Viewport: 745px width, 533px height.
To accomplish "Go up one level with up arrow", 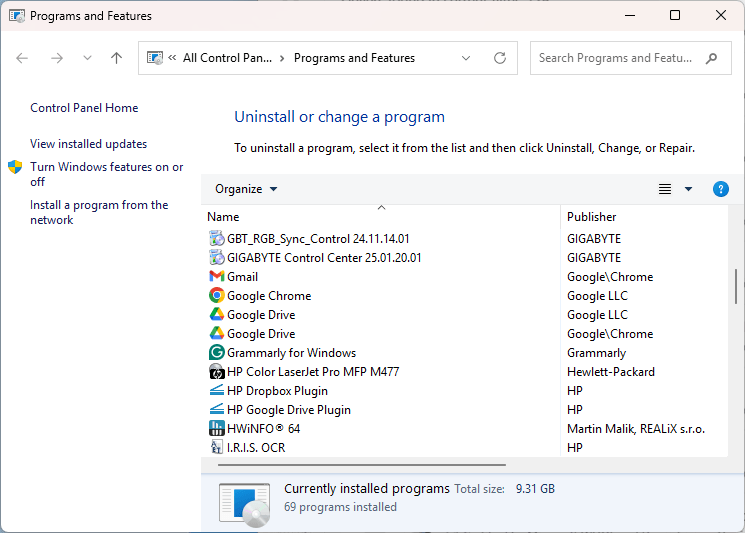I will 116,58.
